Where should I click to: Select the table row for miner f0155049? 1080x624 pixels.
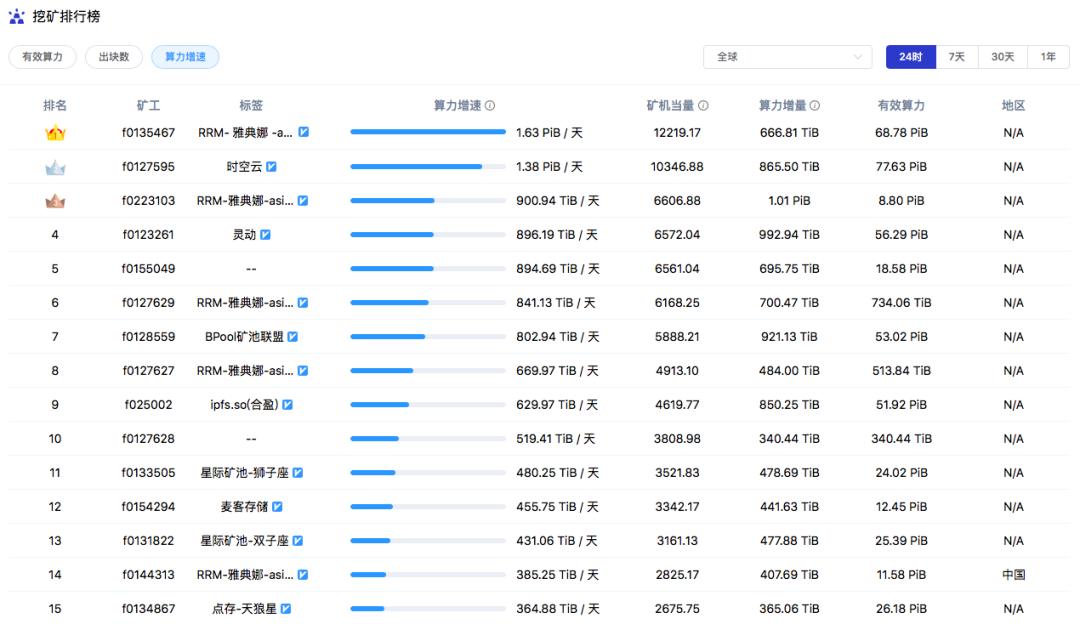tap(540, 268)
